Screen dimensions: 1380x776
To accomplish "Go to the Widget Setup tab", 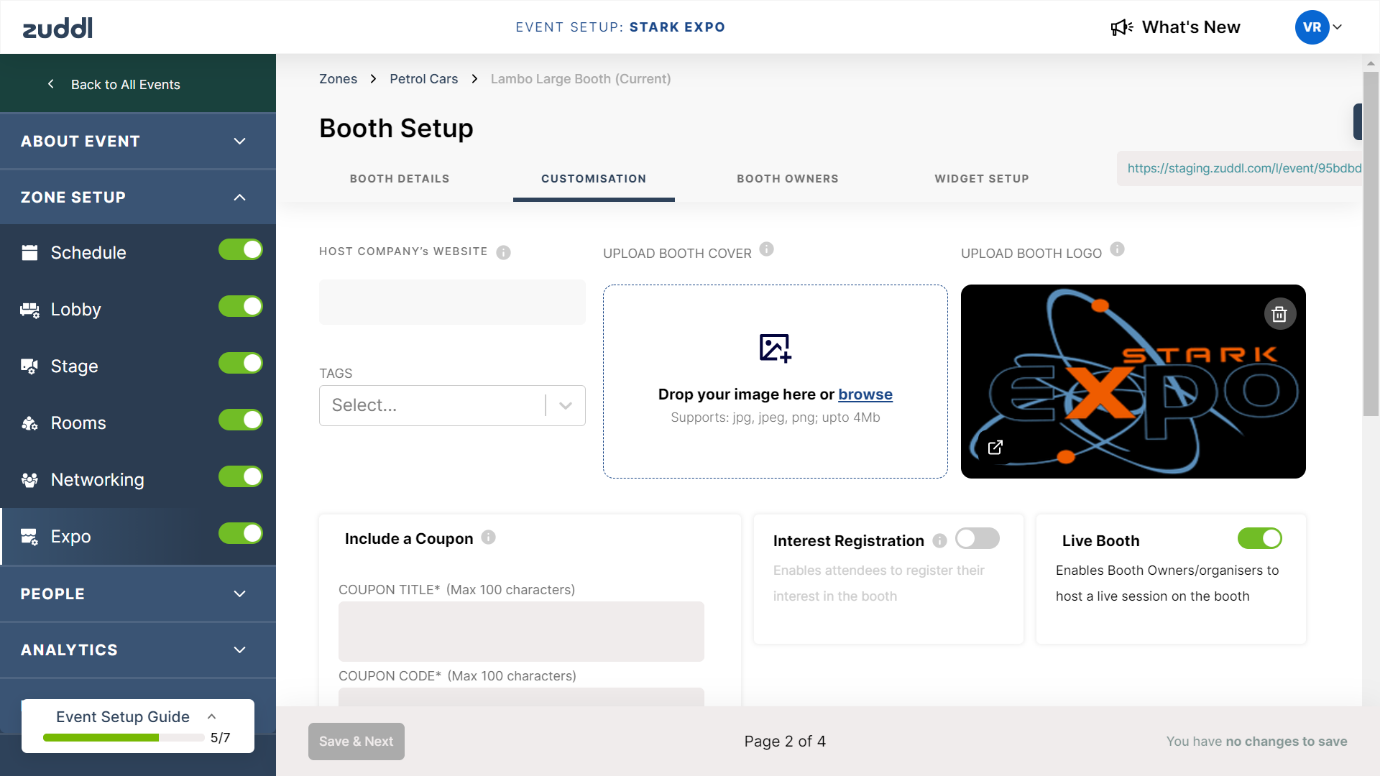I will [x=982, y=179].
